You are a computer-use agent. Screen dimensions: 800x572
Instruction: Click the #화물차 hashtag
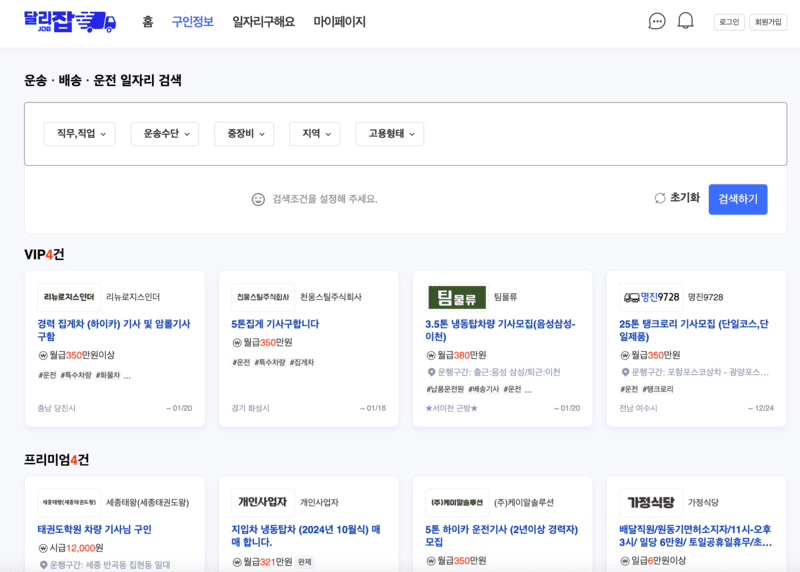click(x=108, y=376)
